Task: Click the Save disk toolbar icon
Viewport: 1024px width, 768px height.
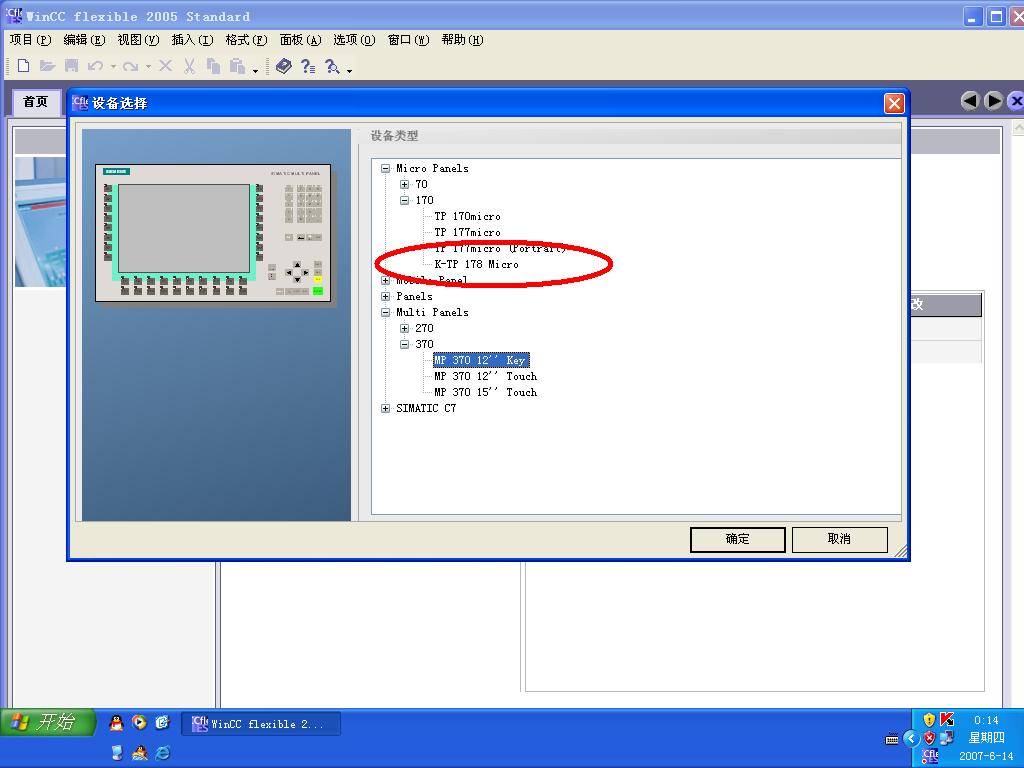Action: point(71,66)
